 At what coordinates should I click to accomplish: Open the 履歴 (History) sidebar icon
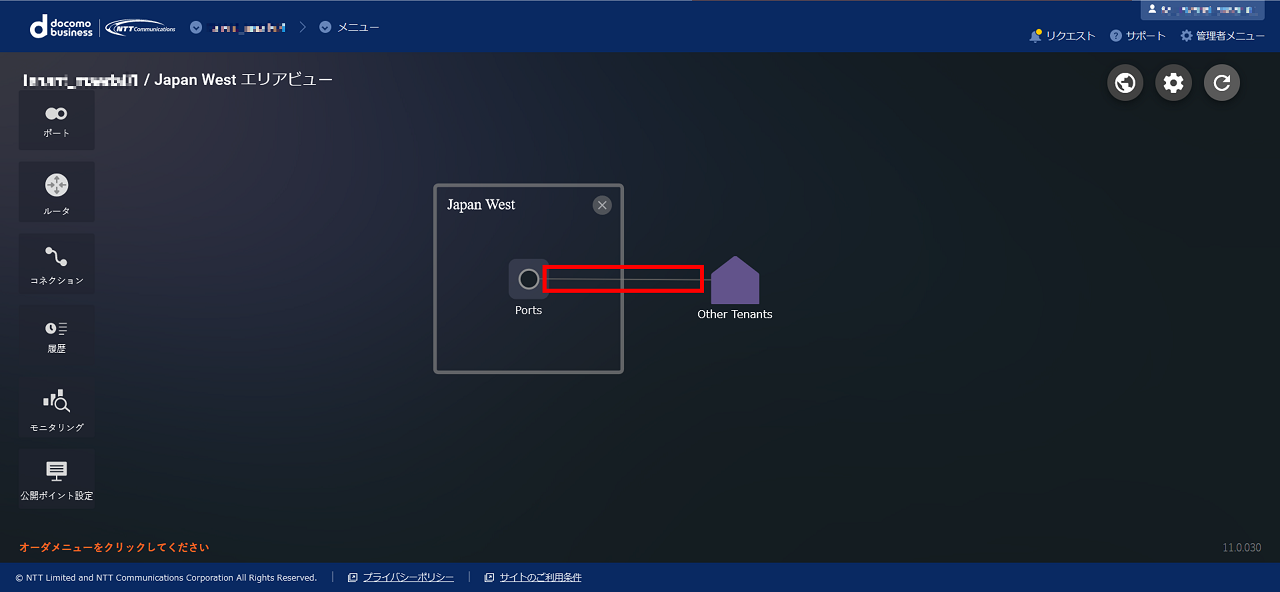[x=56, y=334]
